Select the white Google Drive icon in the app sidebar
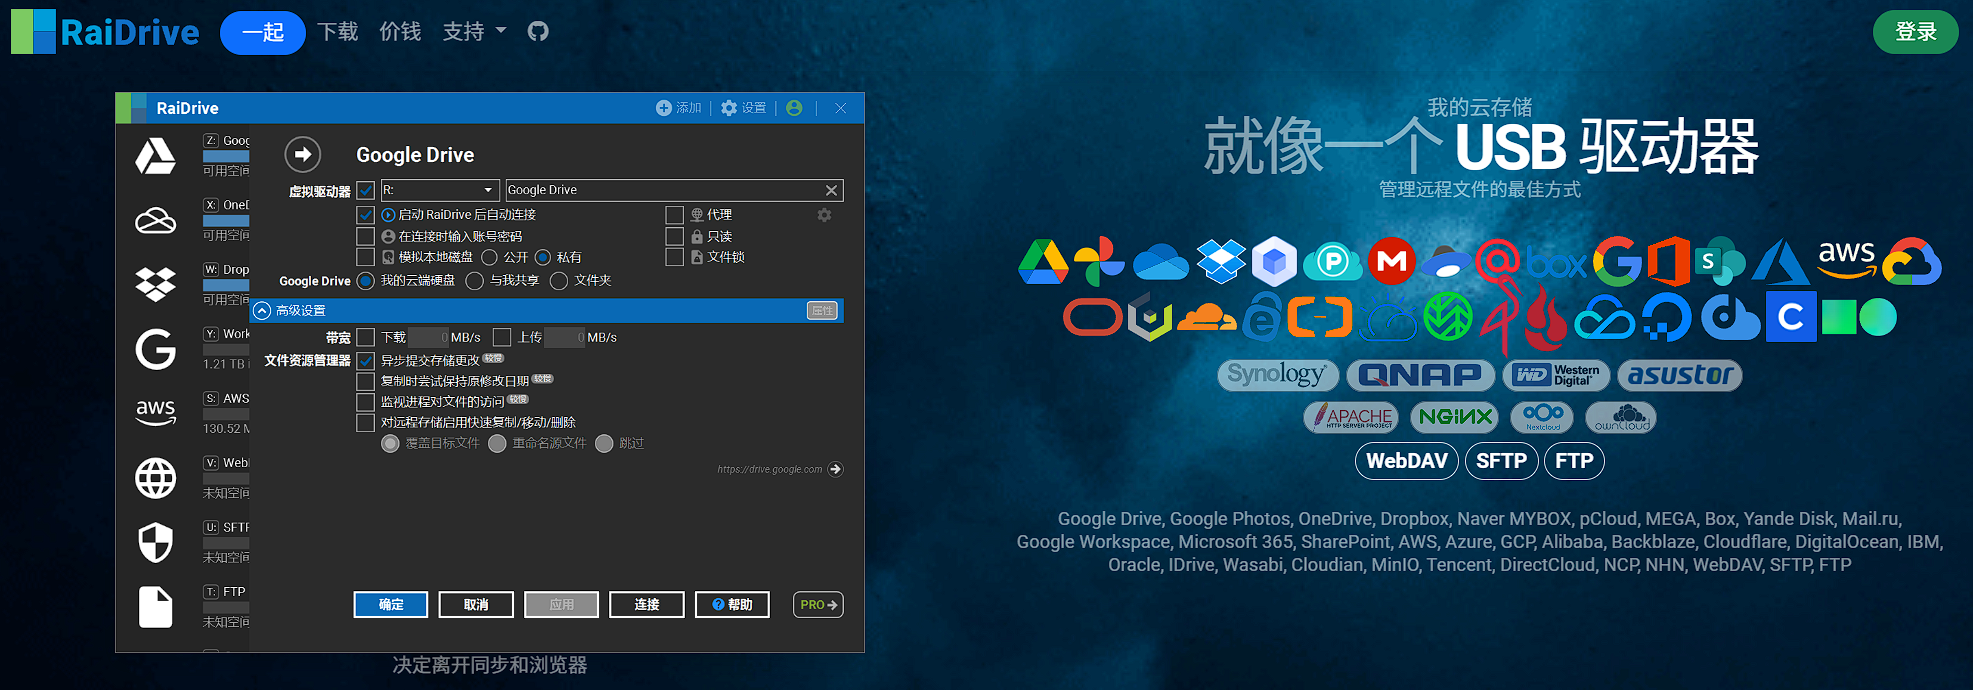 [x=155, y=156]
